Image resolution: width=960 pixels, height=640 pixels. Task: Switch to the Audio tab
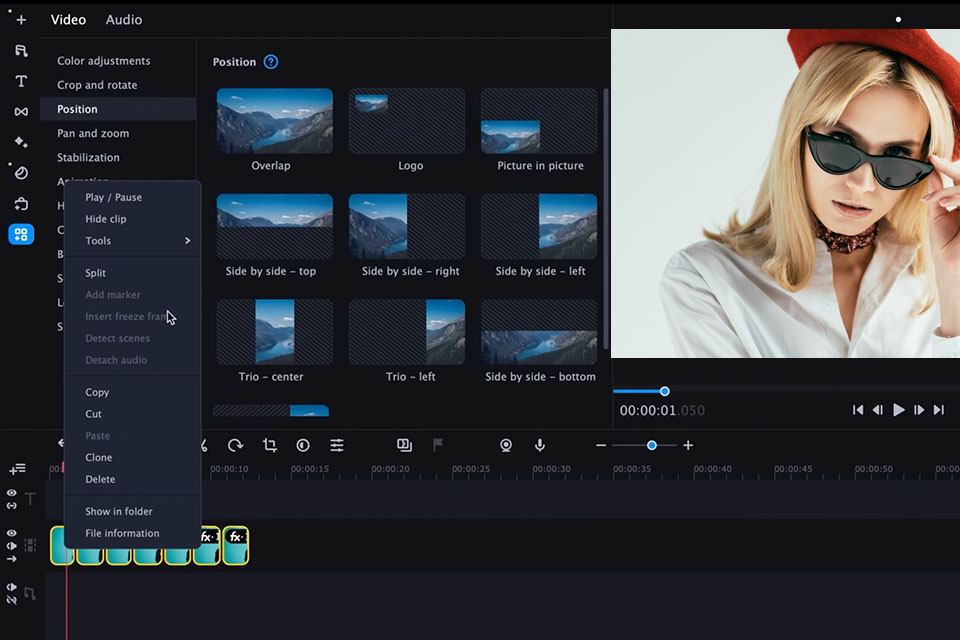[124, 20]
